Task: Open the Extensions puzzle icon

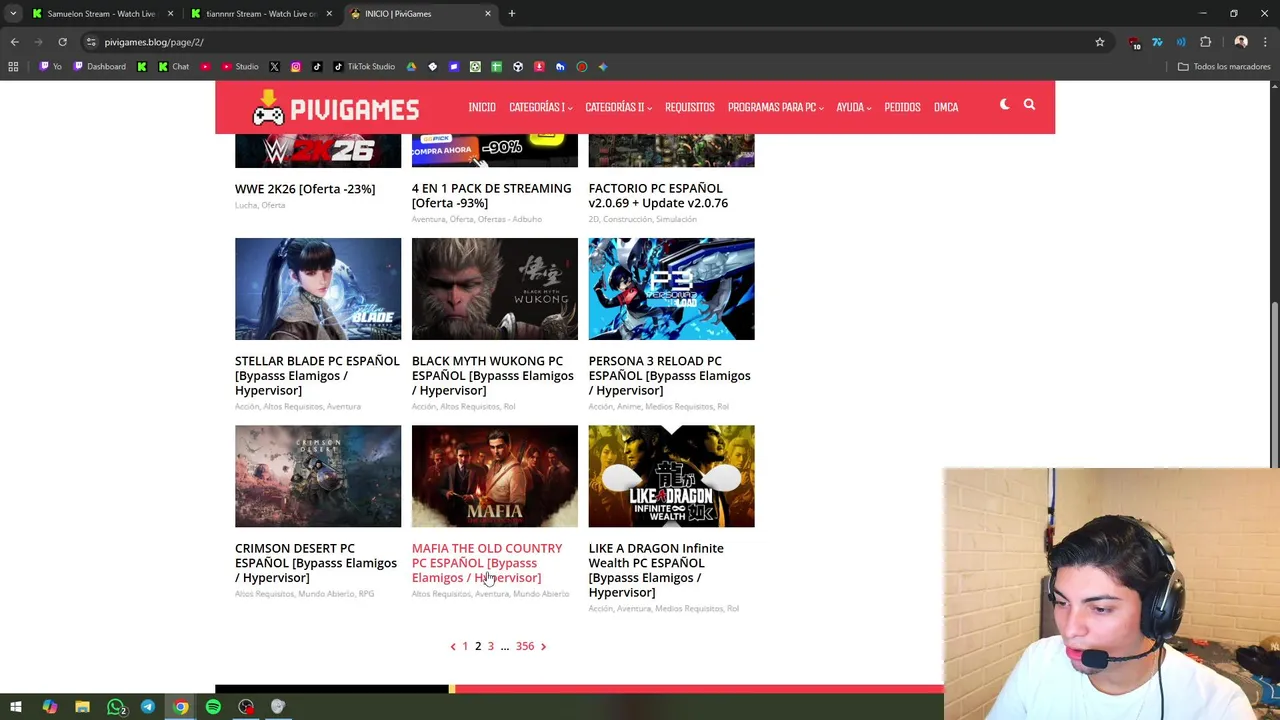Action: 1205,42
